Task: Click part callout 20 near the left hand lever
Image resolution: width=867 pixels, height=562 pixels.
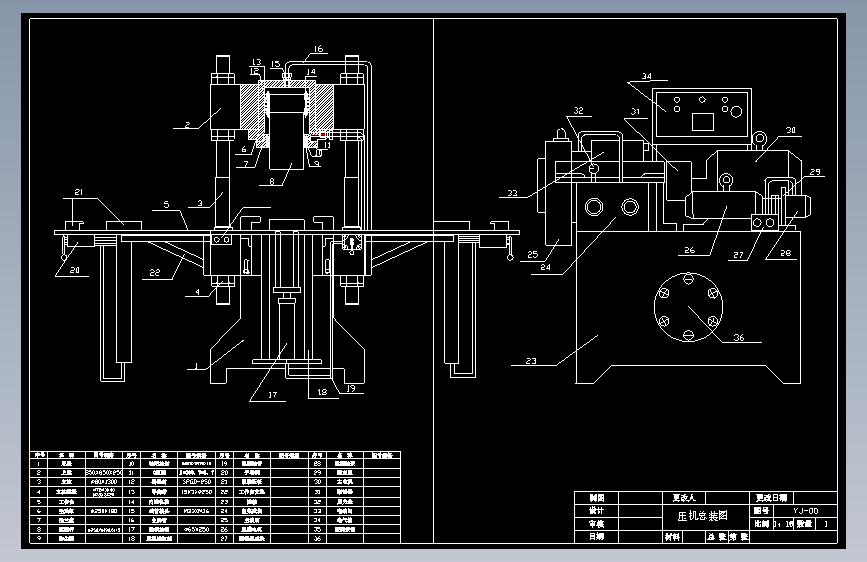Action: [75, 270]
